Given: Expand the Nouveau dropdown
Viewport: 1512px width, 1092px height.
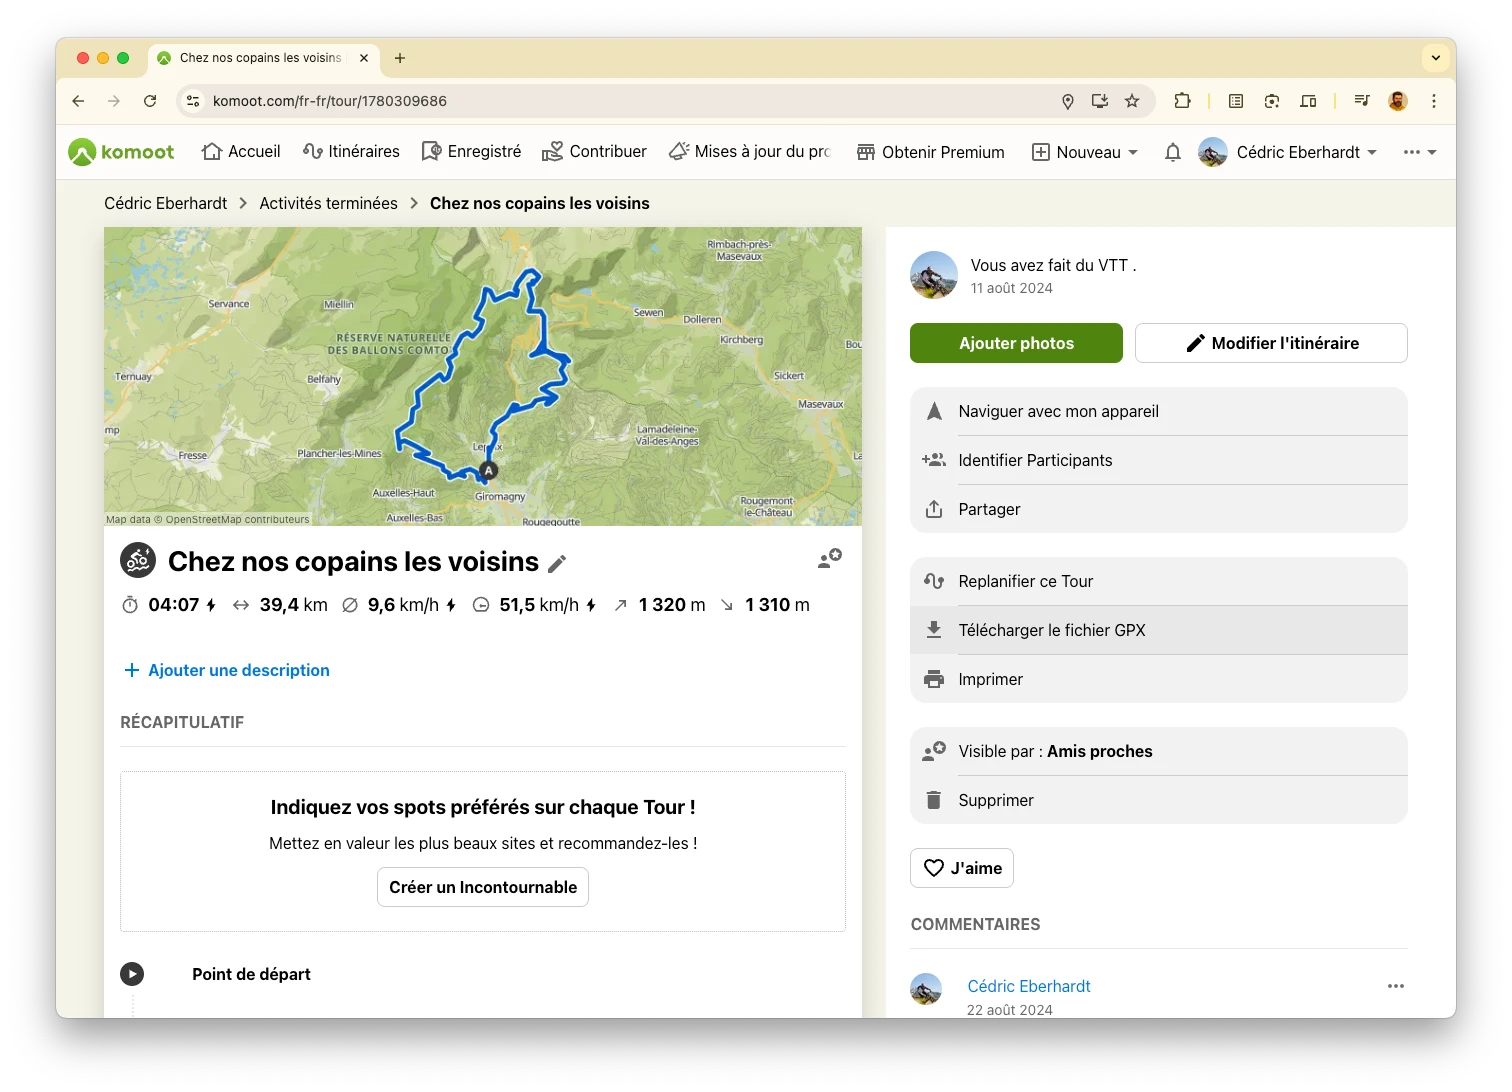Looking at the screenshot, I should click(x=1085, y=152).
